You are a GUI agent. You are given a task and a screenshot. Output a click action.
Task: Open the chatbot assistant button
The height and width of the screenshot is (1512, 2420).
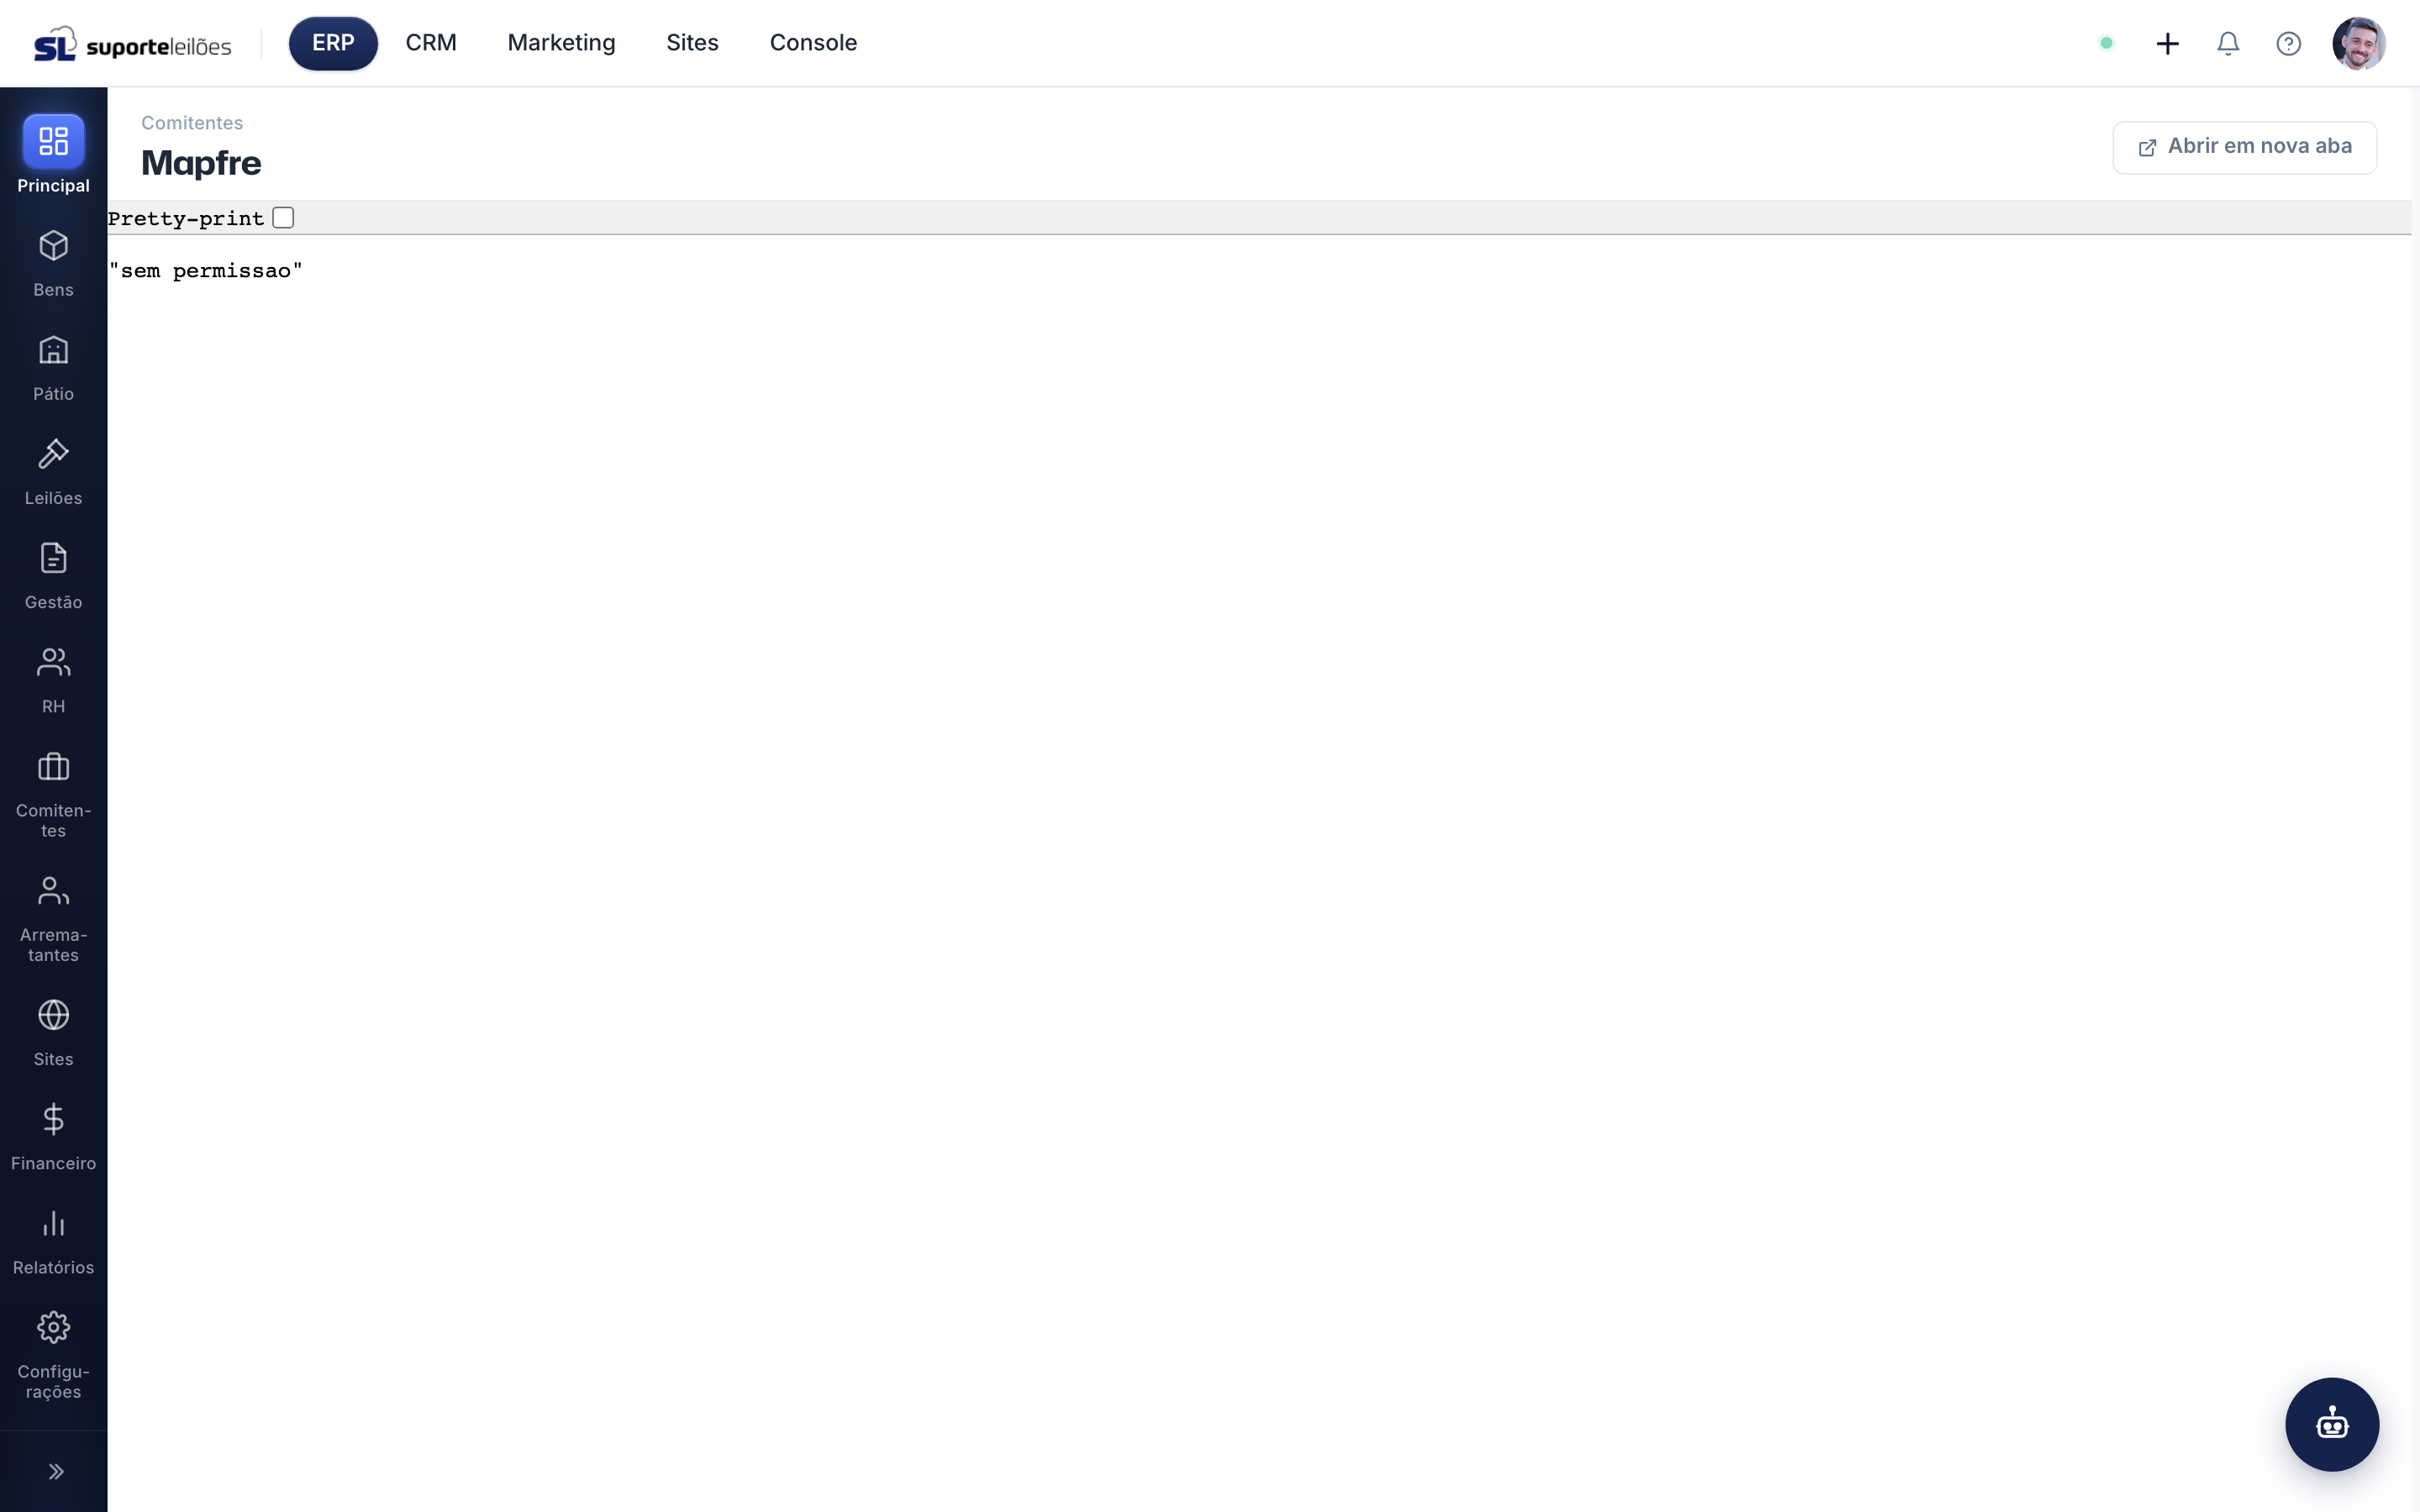[2332, 1424]
